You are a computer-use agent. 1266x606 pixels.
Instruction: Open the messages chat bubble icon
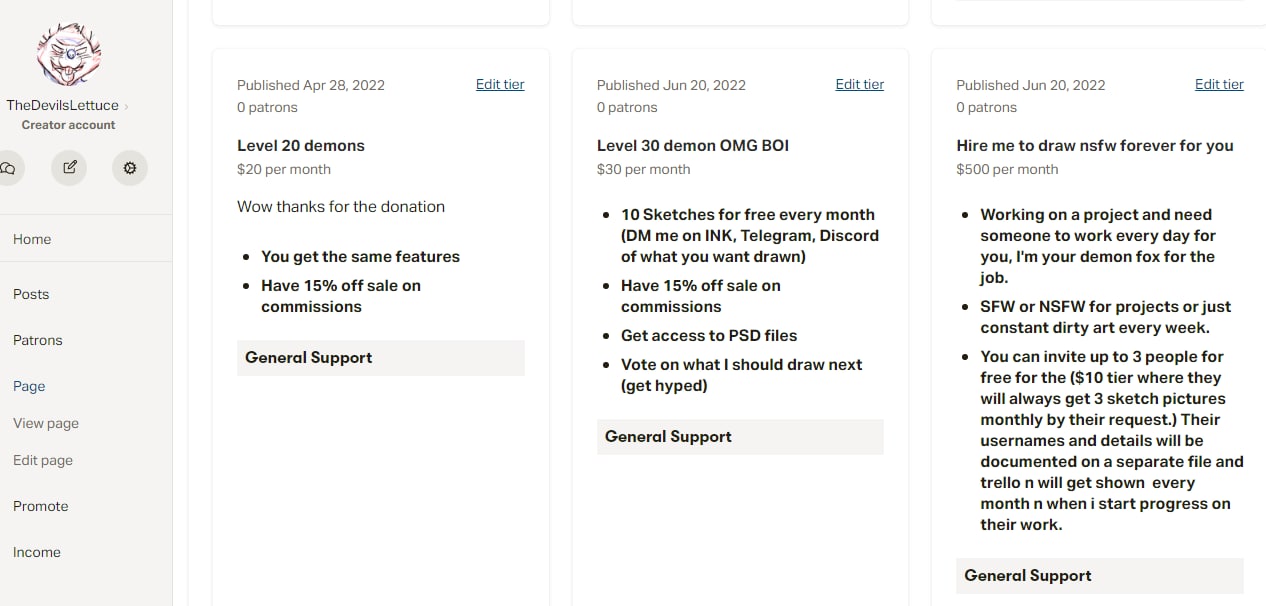tap(8, 168)
